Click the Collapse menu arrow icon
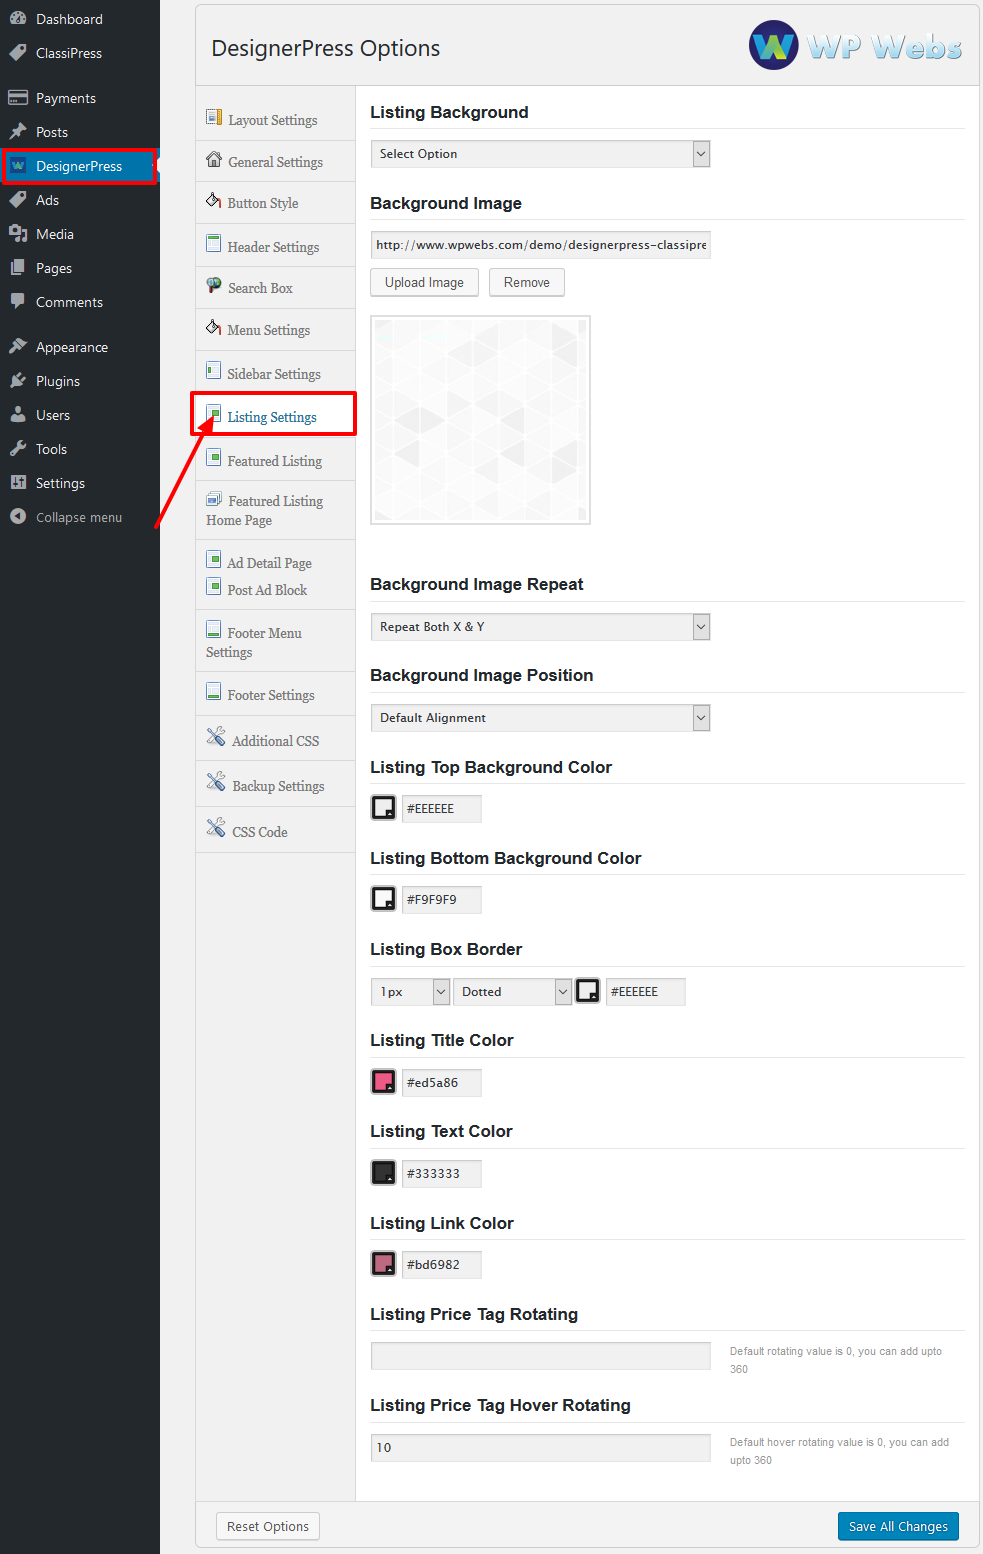 point(18,517)
